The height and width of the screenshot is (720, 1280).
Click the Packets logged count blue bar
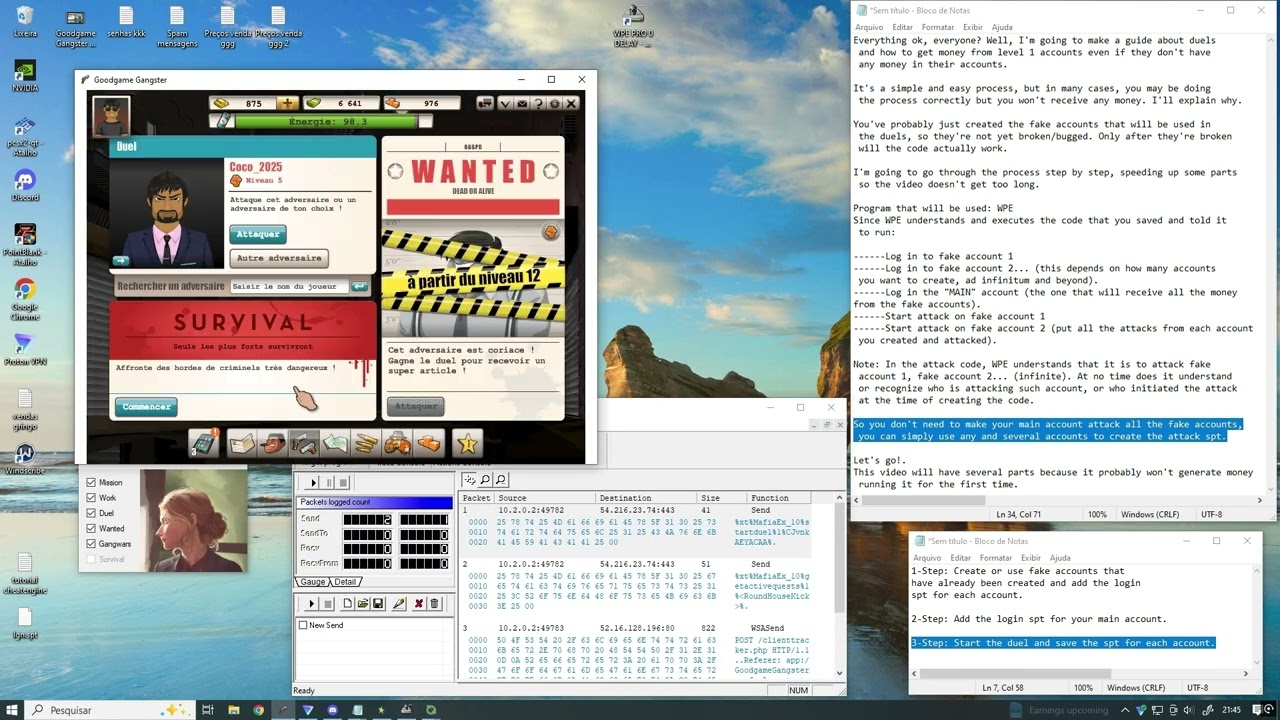coord(374,502)
